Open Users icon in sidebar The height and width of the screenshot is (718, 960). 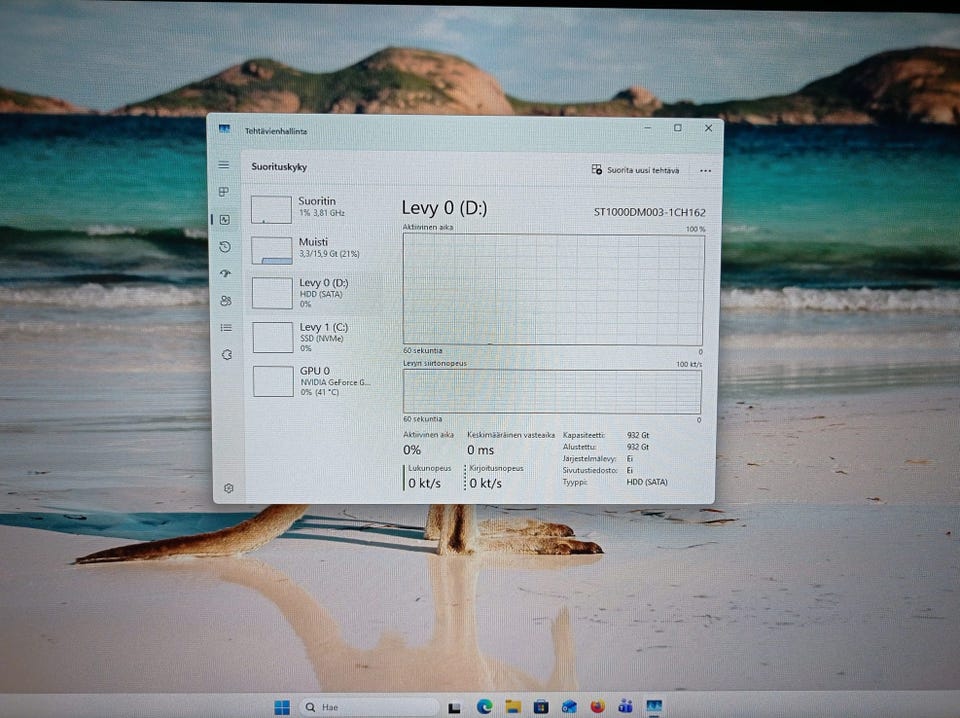tap(226, 301)
